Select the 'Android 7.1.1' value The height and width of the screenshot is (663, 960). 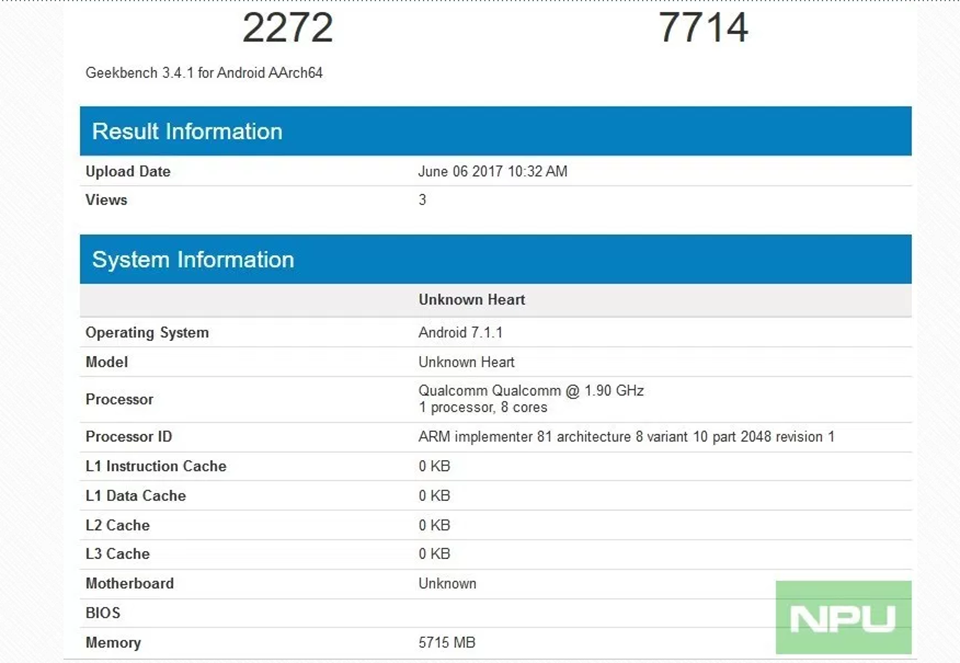coord(460,332)
